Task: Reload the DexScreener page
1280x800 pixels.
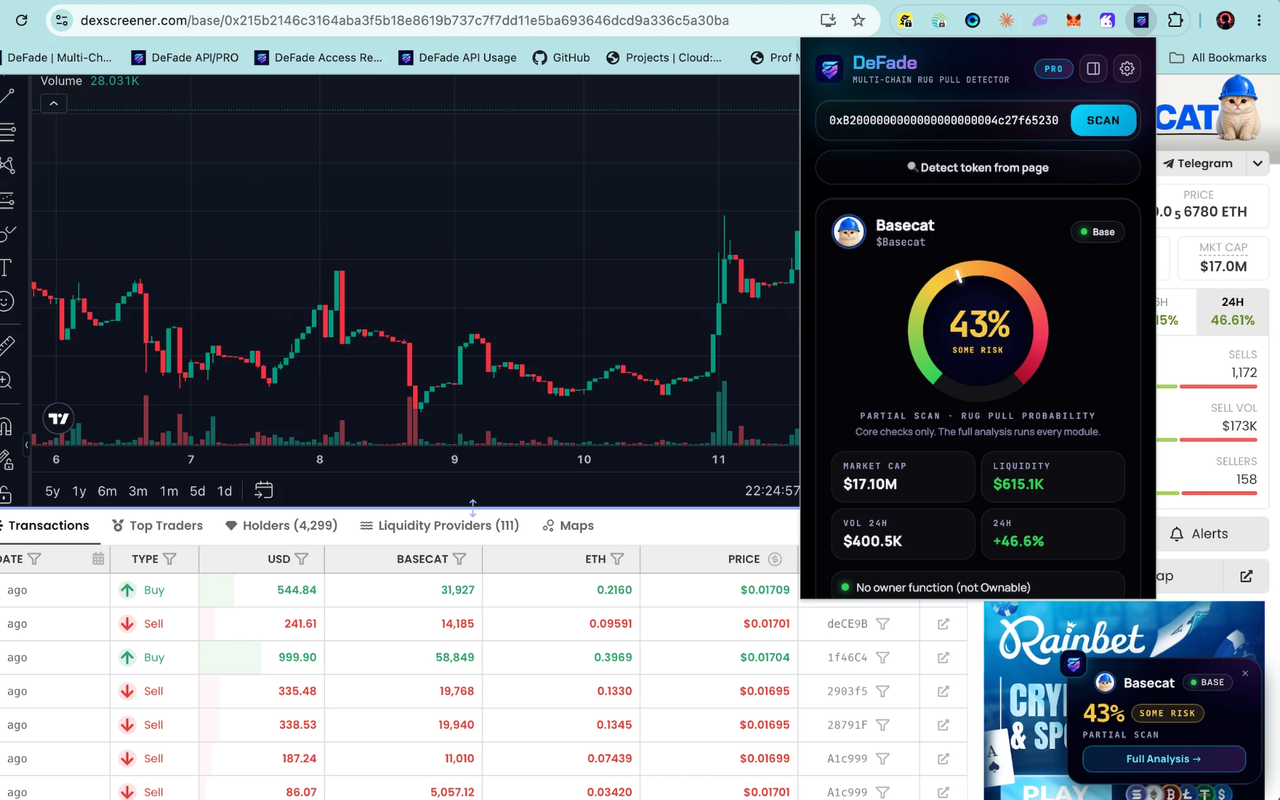Action: (x=21, y=20)
